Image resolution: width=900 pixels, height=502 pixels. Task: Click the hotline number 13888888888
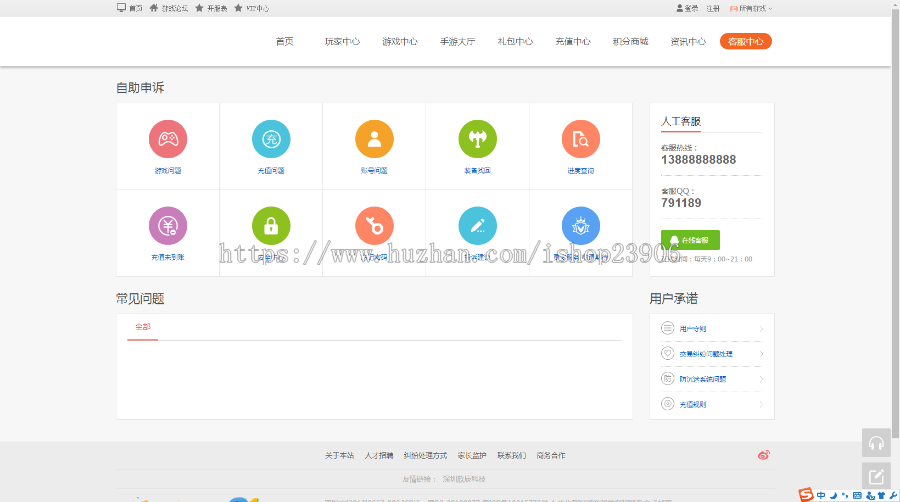coord(698,159)
